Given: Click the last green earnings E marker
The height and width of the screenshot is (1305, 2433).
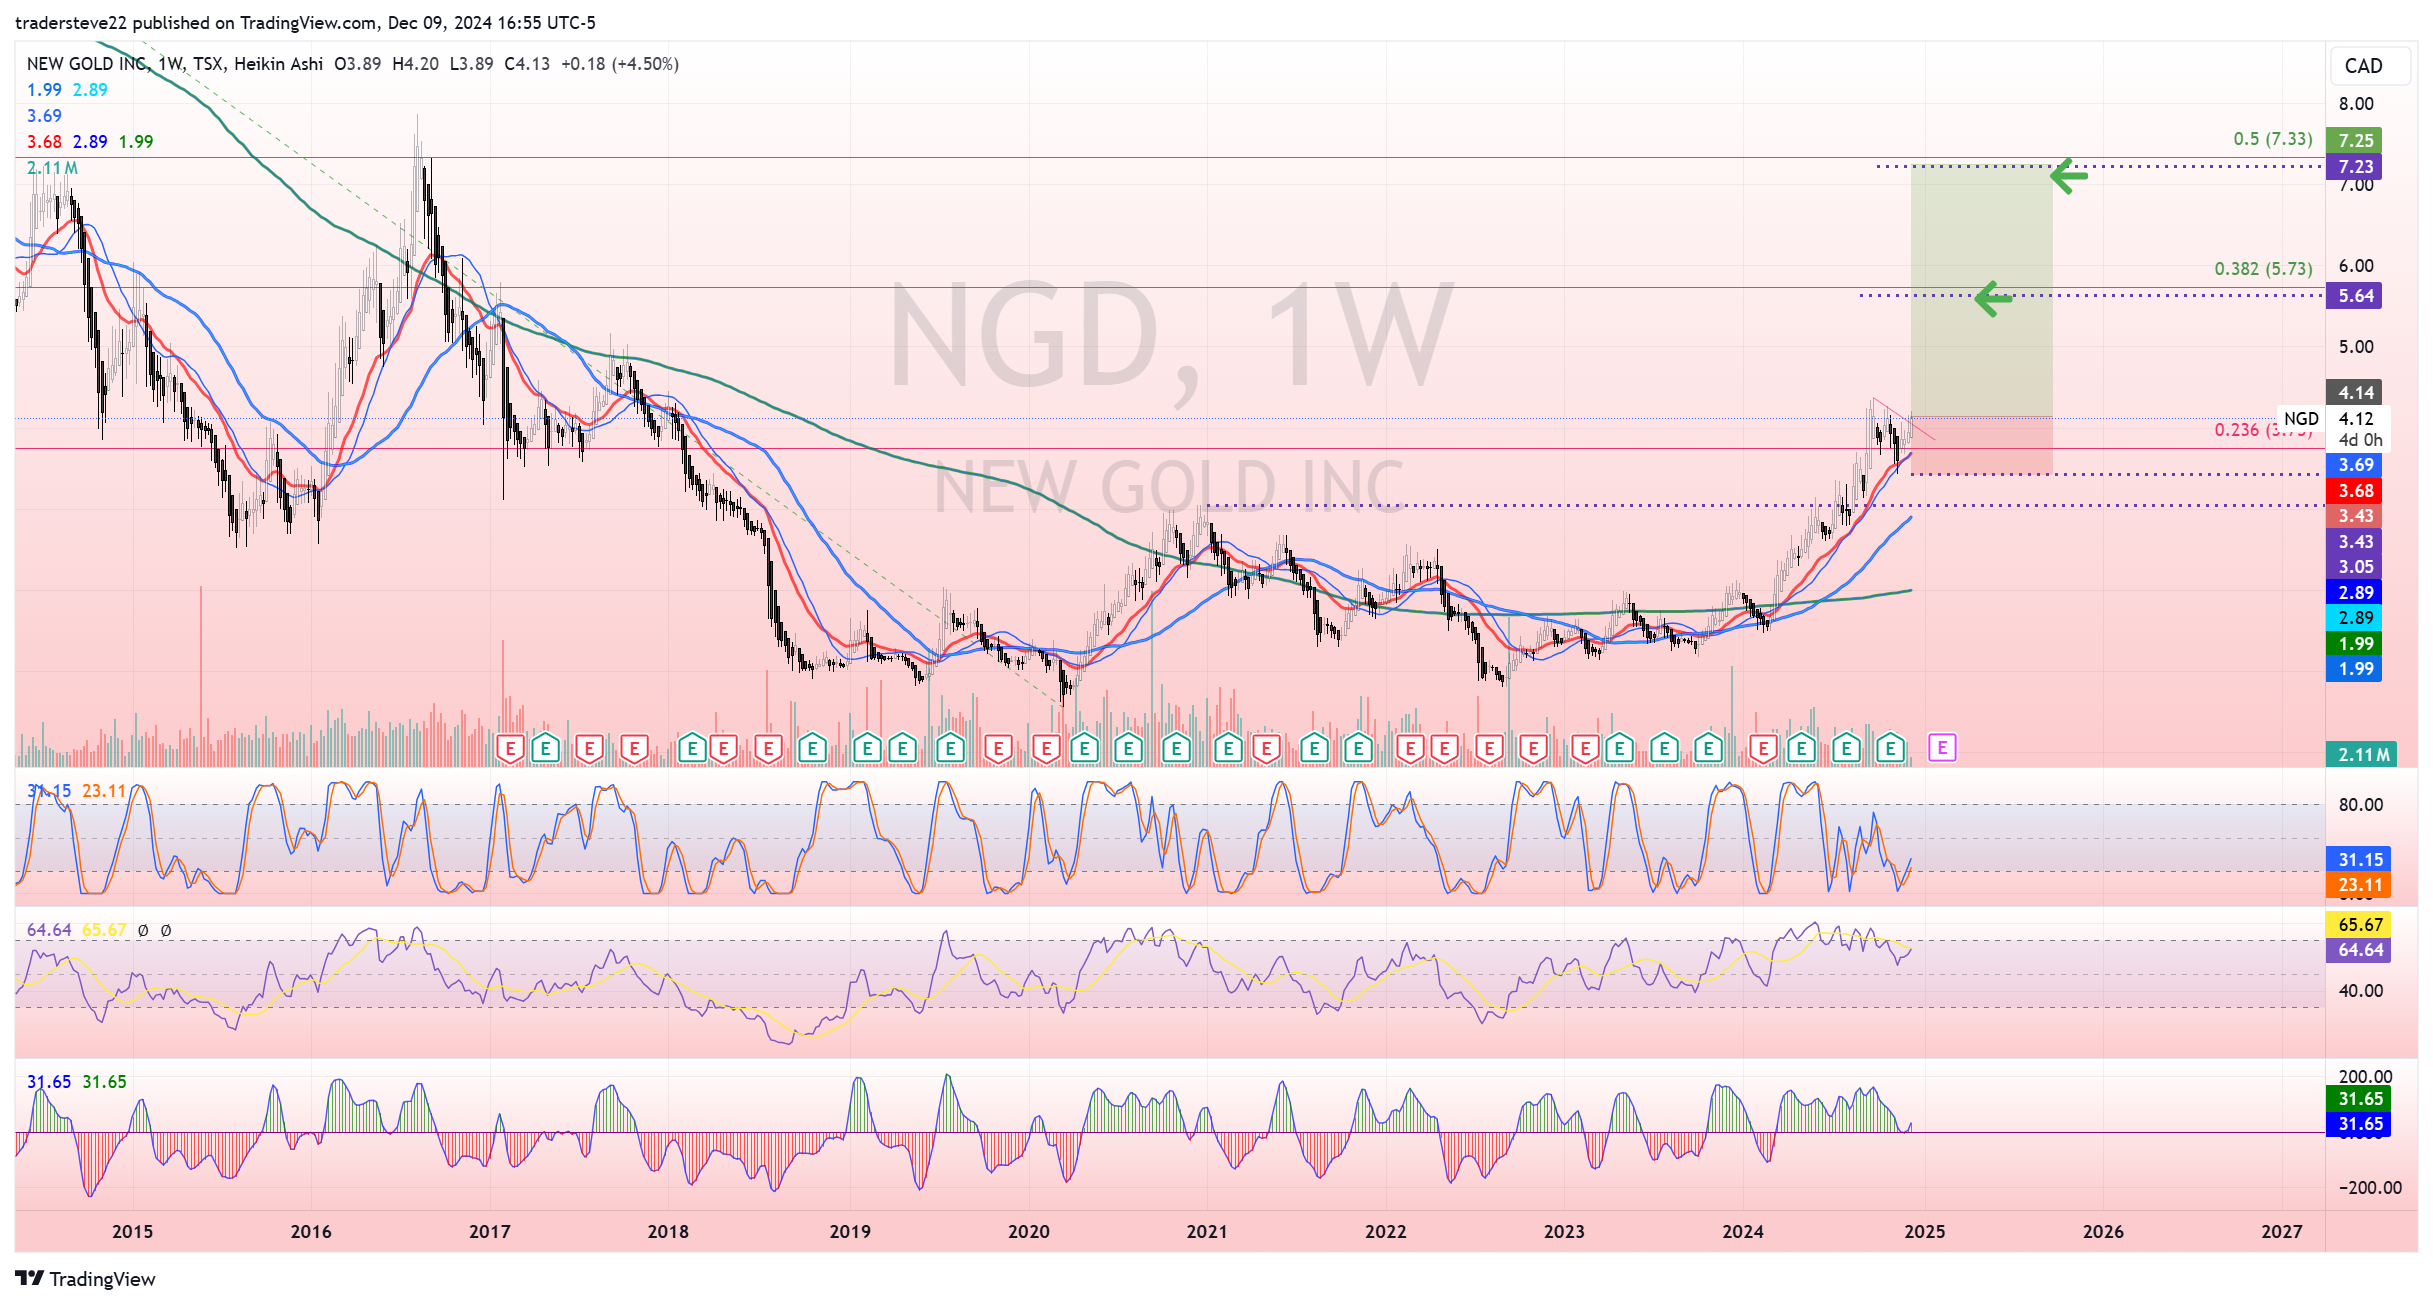Looking at the screenshot, I should 1889,748.
